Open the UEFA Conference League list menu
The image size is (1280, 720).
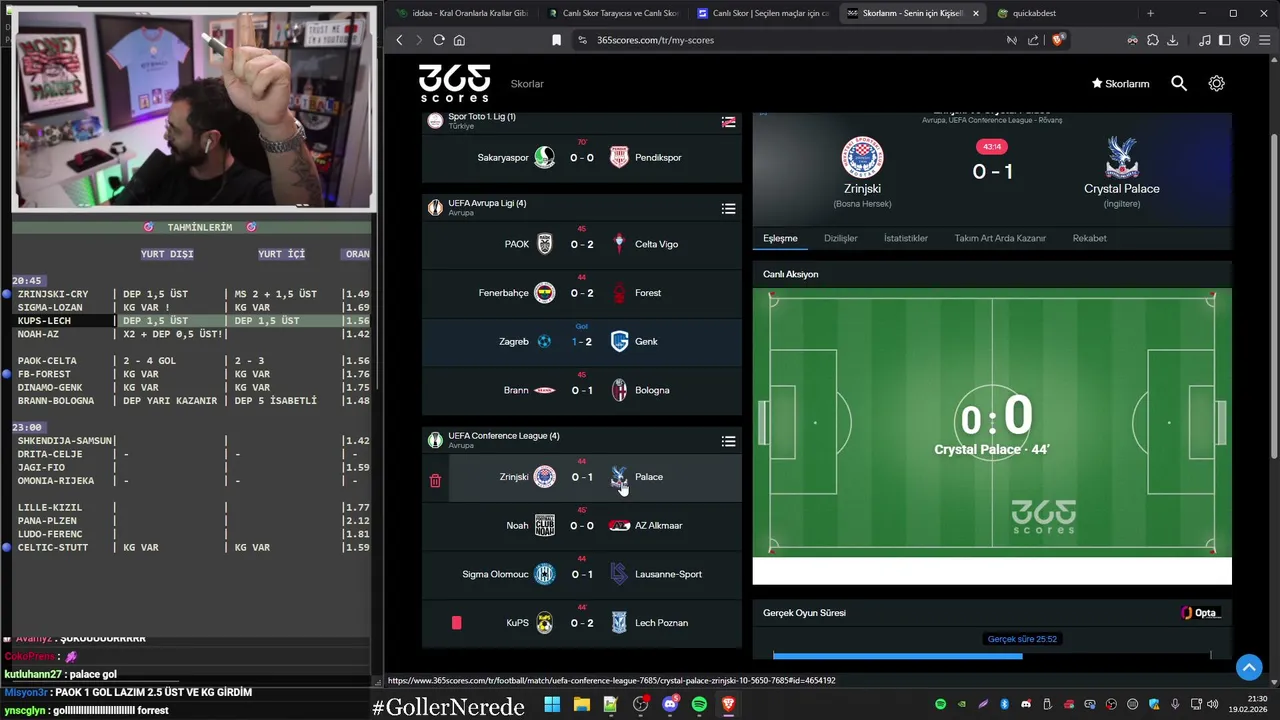tap(728, 441)
